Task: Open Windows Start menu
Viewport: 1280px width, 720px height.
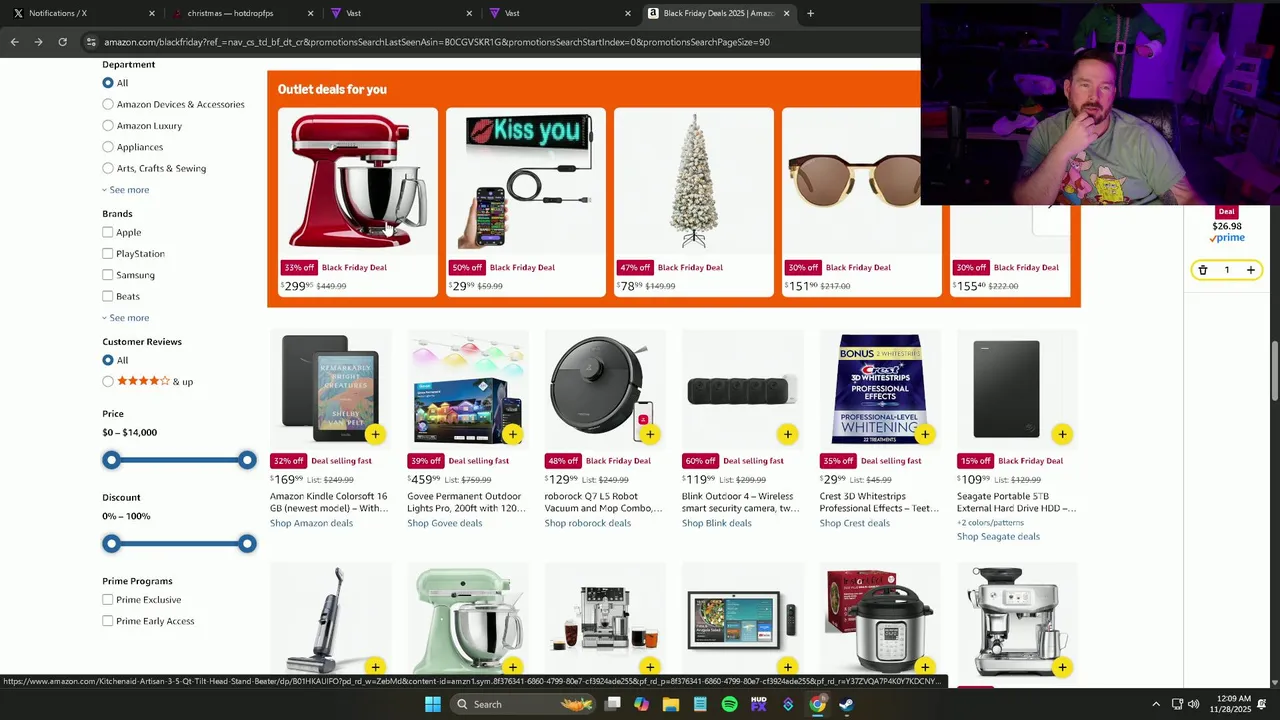Action: [x=433, y=704]
